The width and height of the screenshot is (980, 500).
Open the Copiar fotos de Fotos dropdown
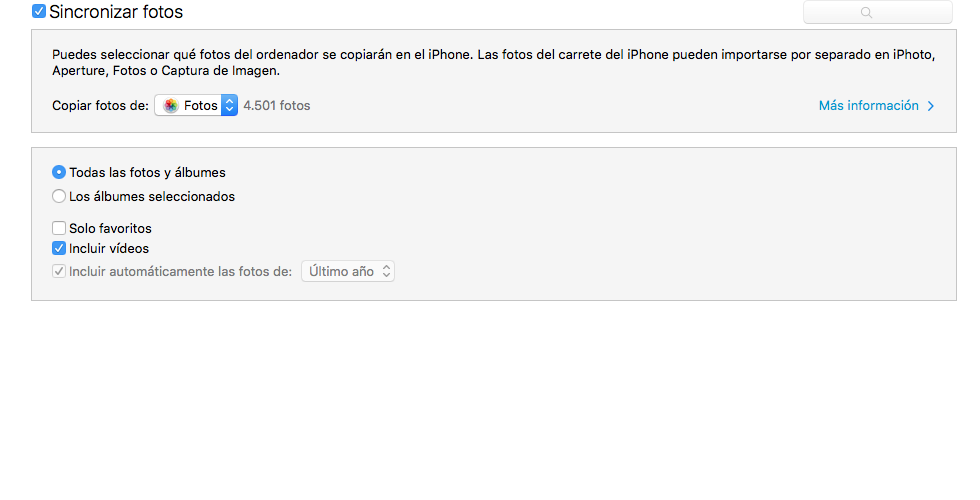click(196, 106)
